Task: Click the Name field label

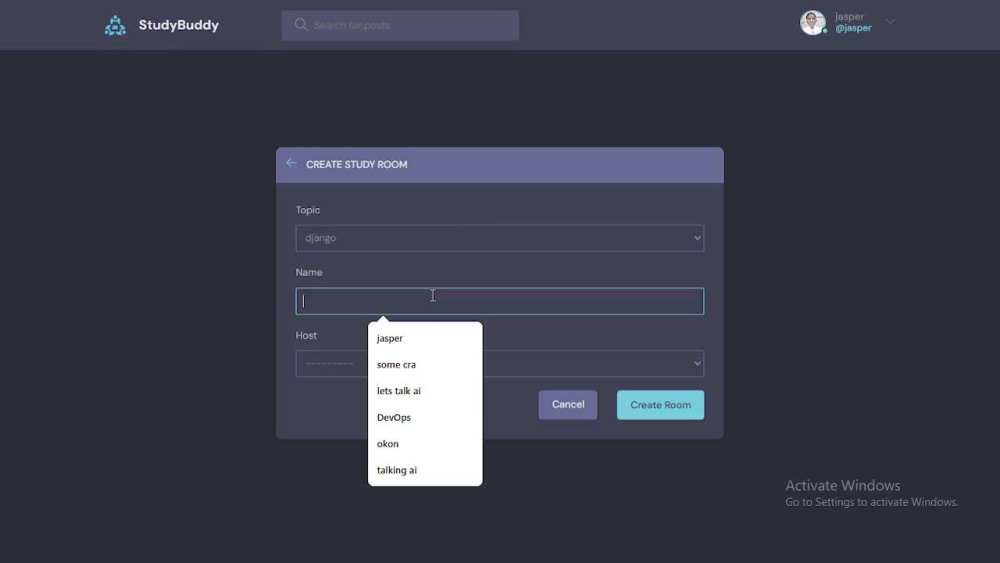Action: tap(309, 272)
